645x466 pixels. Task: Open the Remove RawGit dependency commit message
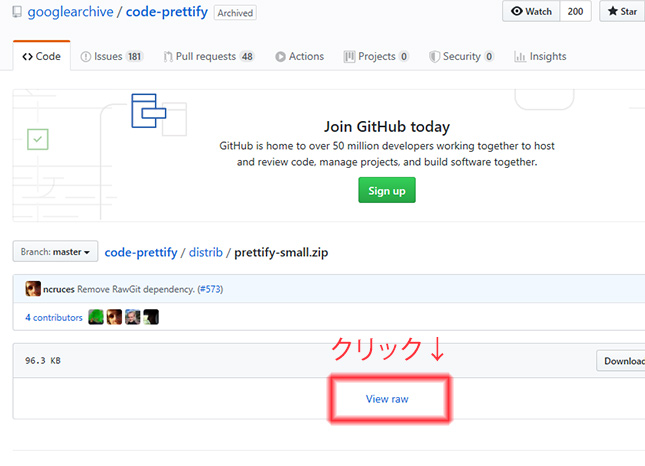[x=136, y=289]
